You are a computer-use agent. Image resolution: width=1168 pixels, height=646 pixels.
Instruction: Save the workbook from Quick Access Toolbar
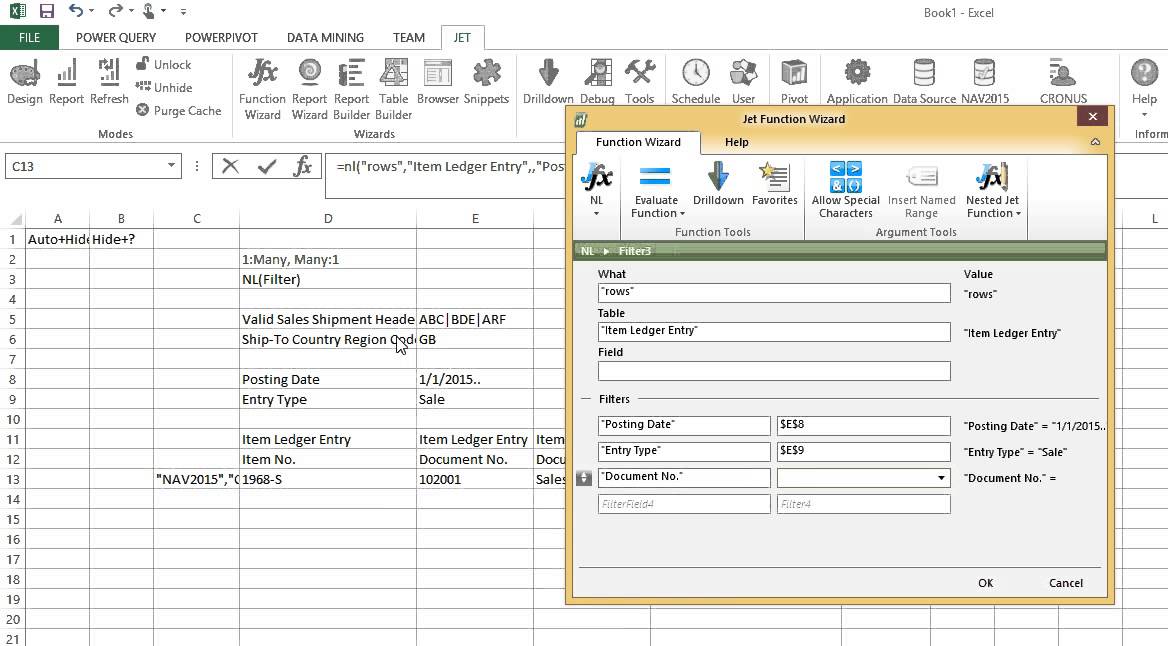pos(47,11)
